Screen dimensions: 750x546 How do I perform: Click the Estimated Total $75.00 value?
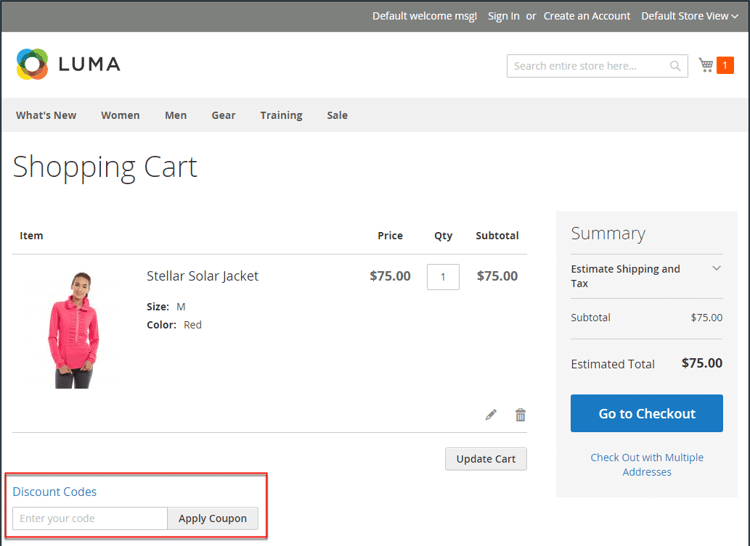(x=702, y=363)
